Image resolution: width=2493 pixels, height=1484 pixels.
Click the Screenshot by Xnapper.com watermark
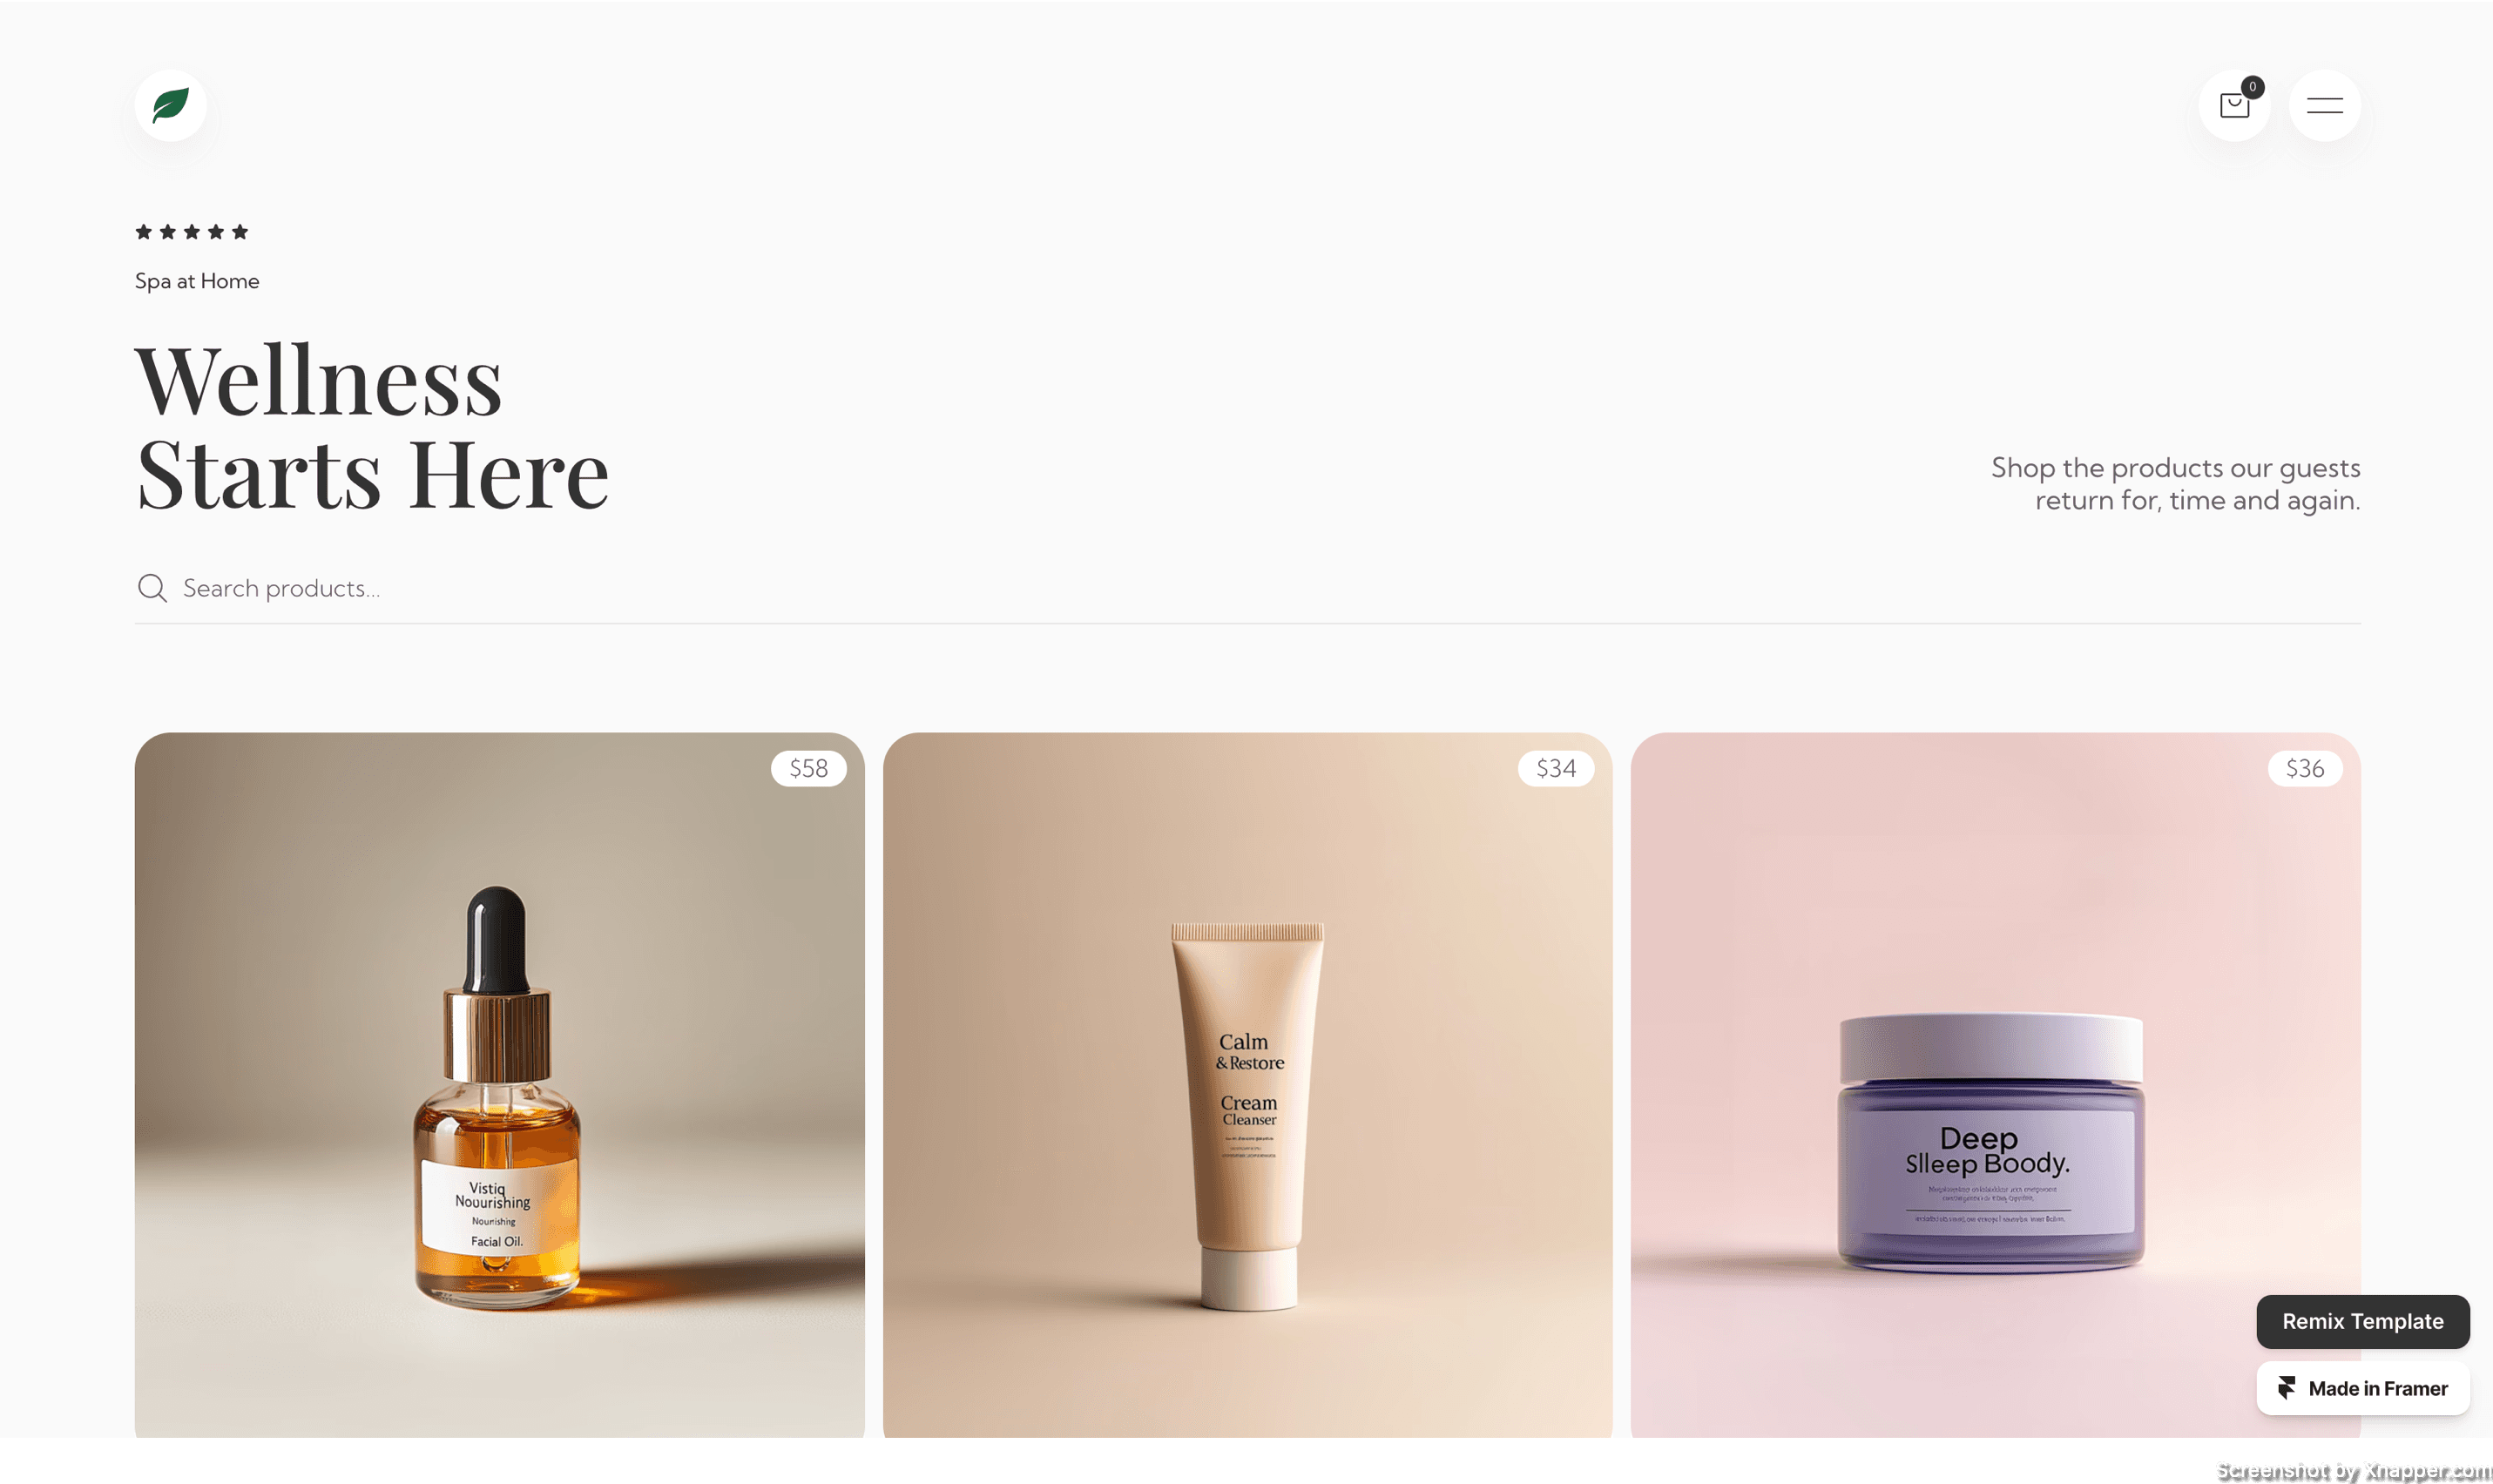pyautogui.click(x=2353, y=1471)
